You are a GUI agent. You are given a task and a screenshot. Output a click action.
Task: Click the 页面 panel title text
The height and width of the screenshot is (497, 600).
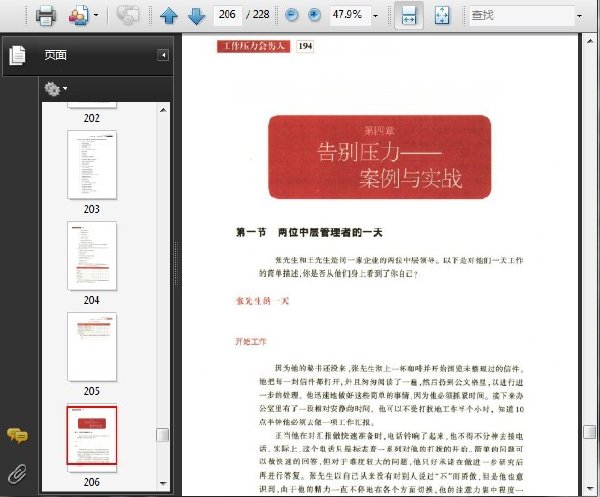55,55
